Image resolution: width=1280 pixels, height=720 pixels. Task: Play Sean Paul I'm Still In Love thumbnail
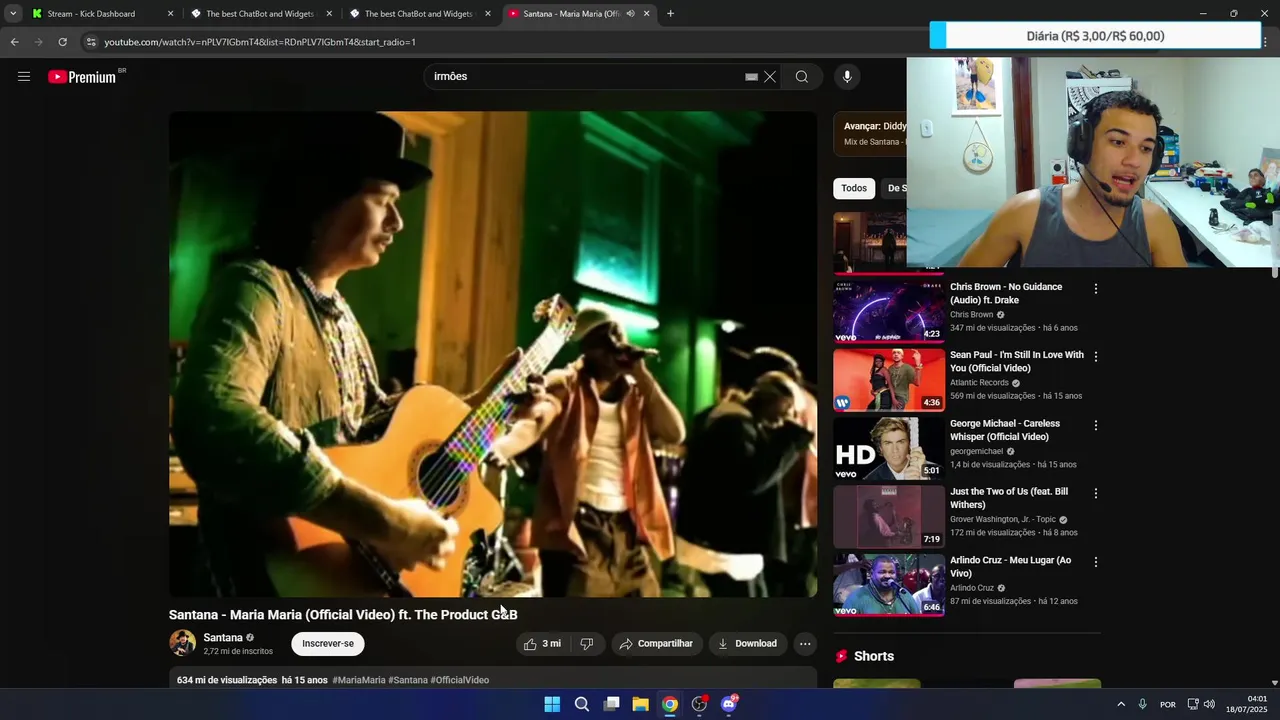889,380
